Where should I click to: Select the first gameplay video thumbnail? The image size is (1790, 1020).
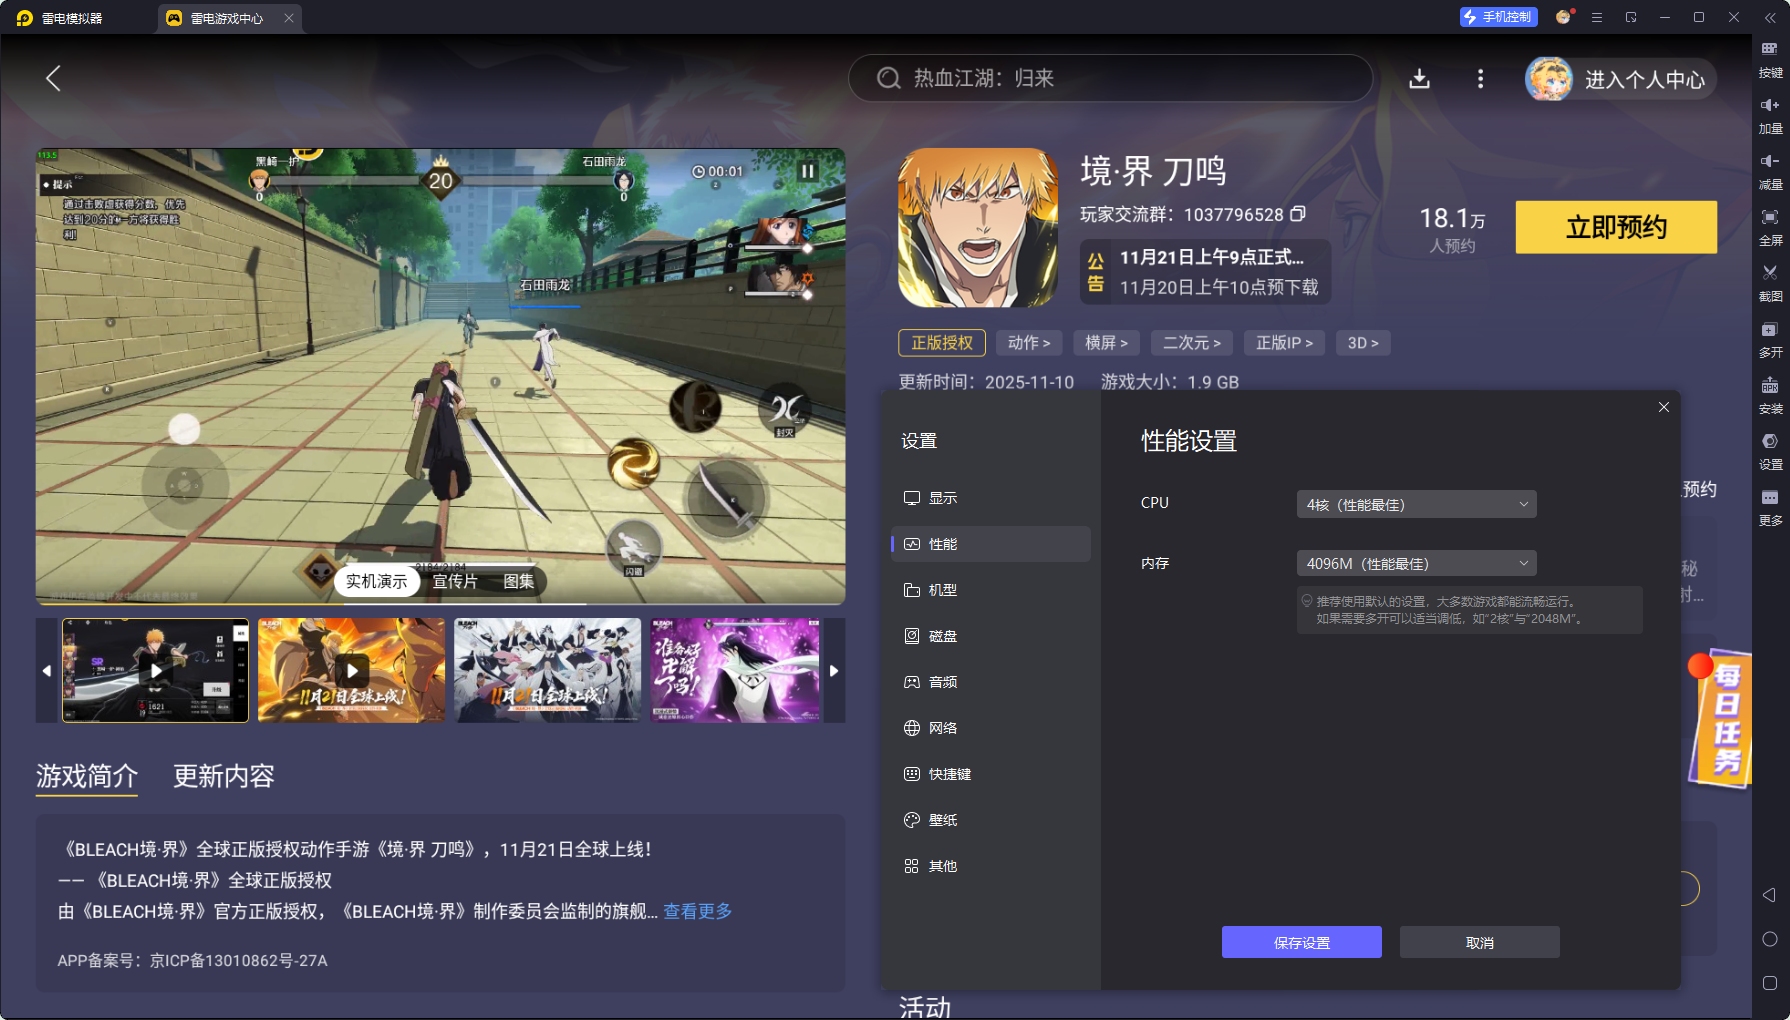155,670
